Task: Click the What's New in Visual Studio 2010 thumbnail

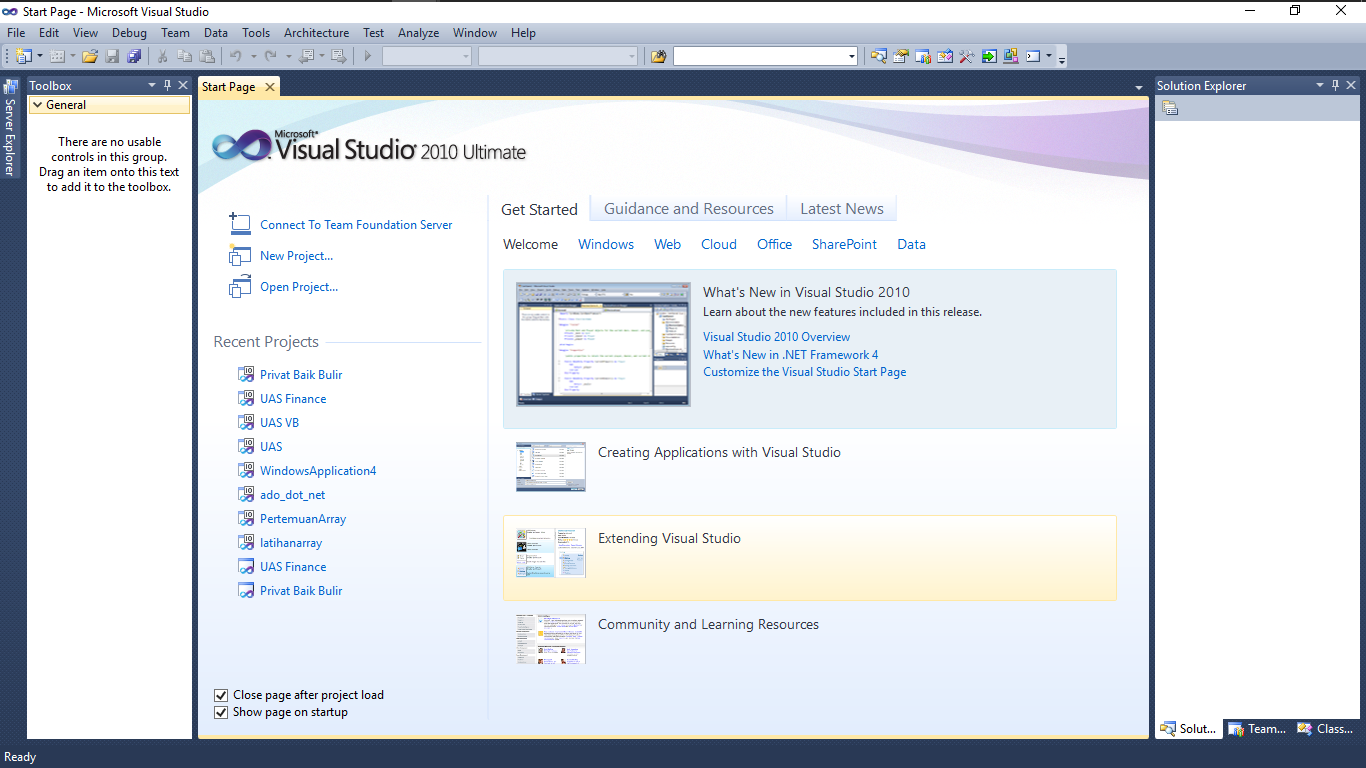Action: (x=603, y=344)
